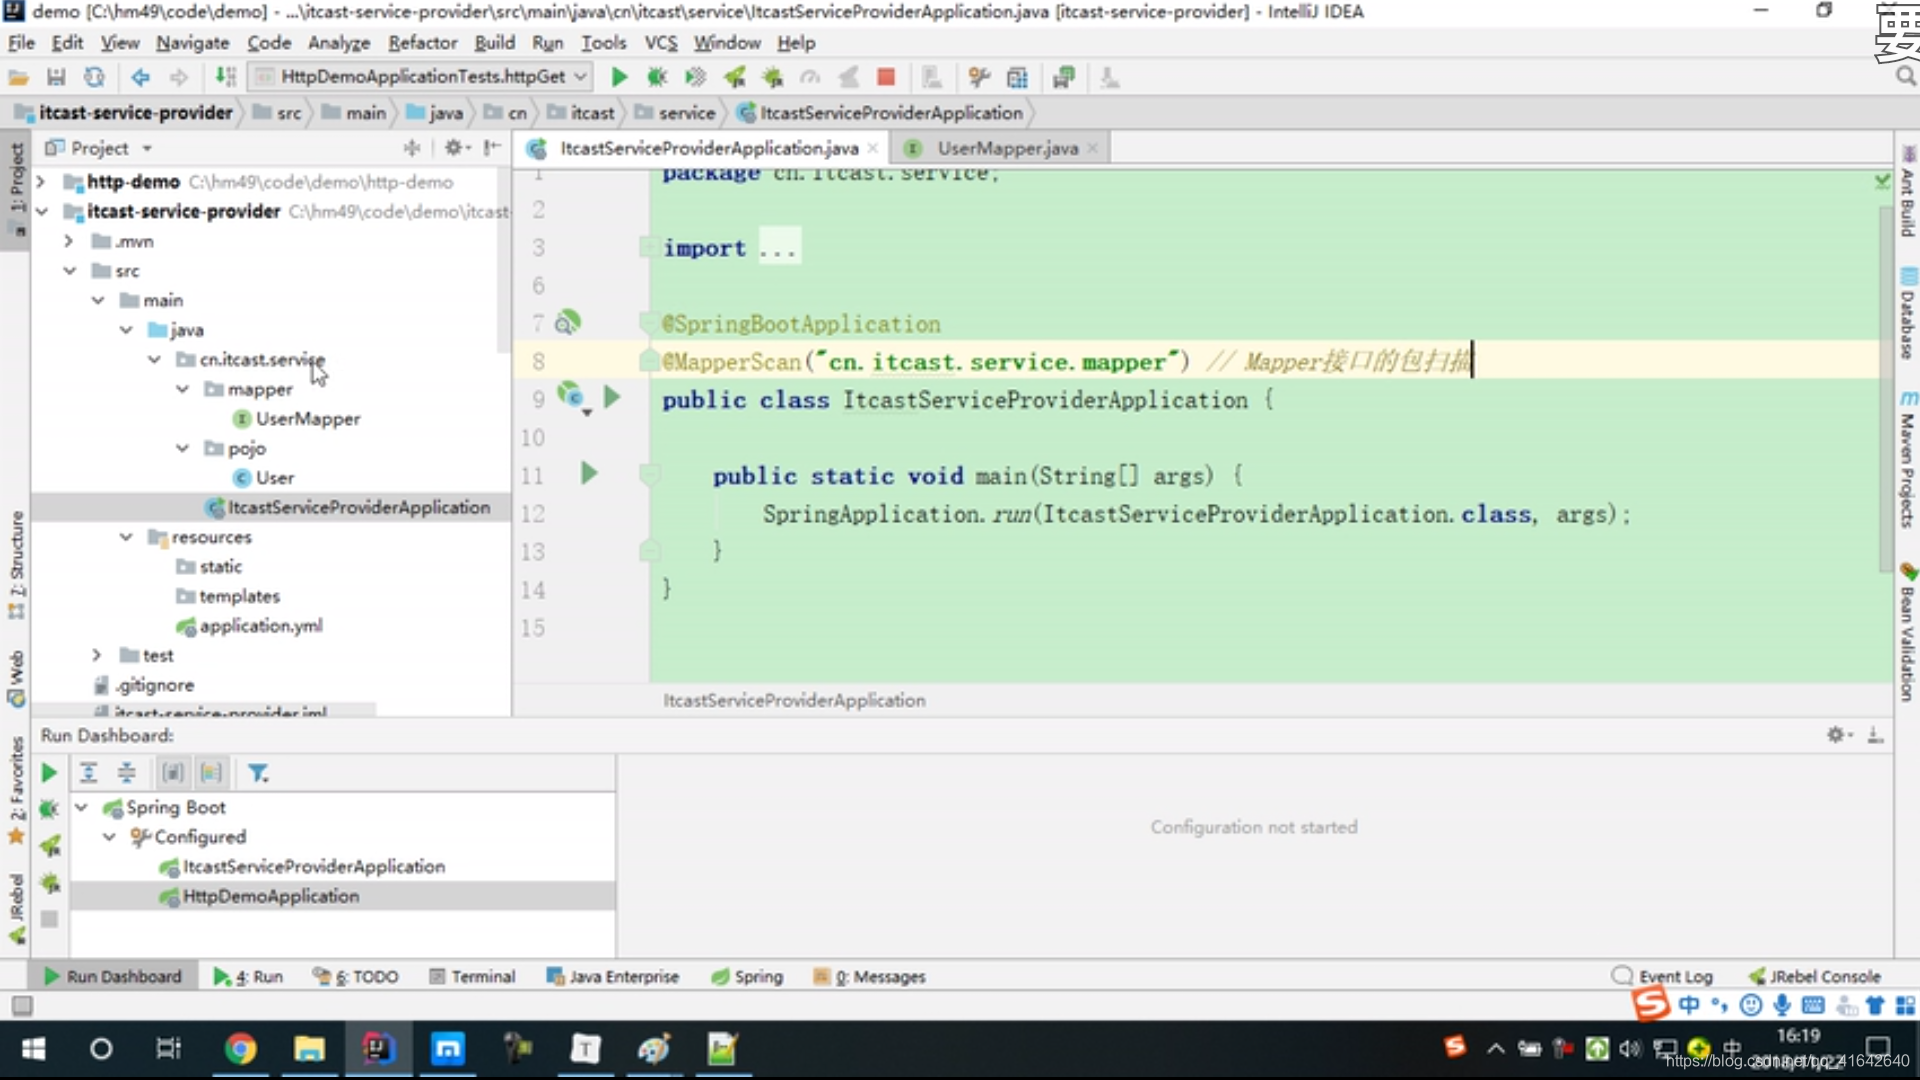This screenshot has width=1920, height=1080.
Task: Toggle the Project tool window side tab
Action: [x=16, y=188]
